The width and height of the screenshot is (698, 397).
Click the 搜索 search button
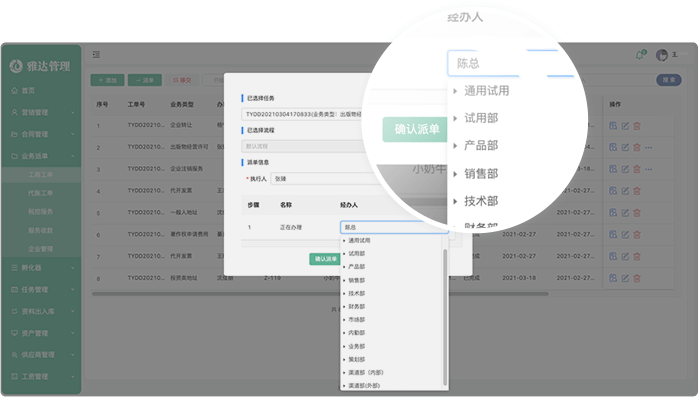tap(669, 80)
